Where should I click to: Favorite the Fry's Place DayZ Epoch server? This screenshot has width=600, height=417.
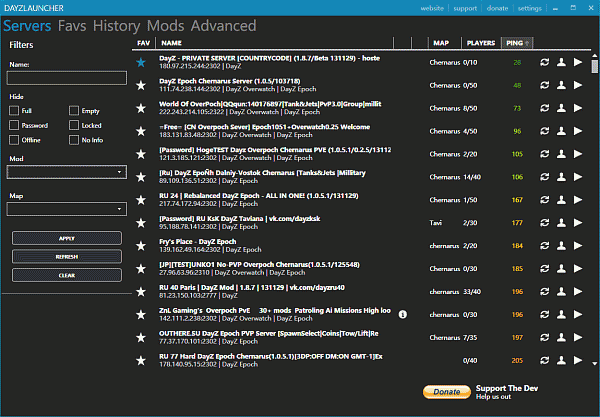click(141, 246)
